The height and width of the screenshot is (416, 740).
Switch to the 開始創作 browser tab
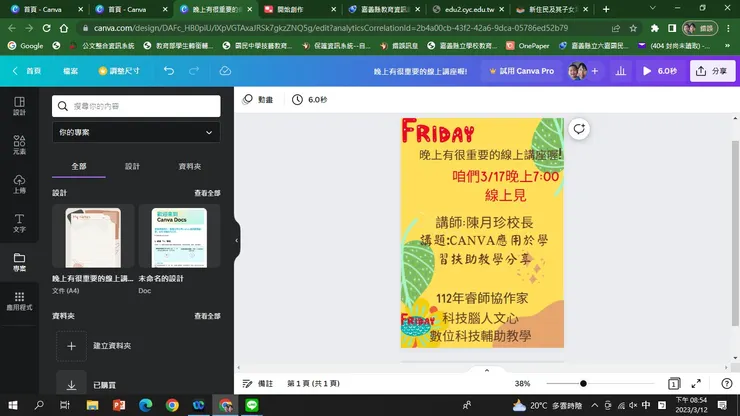click(301, 9)
